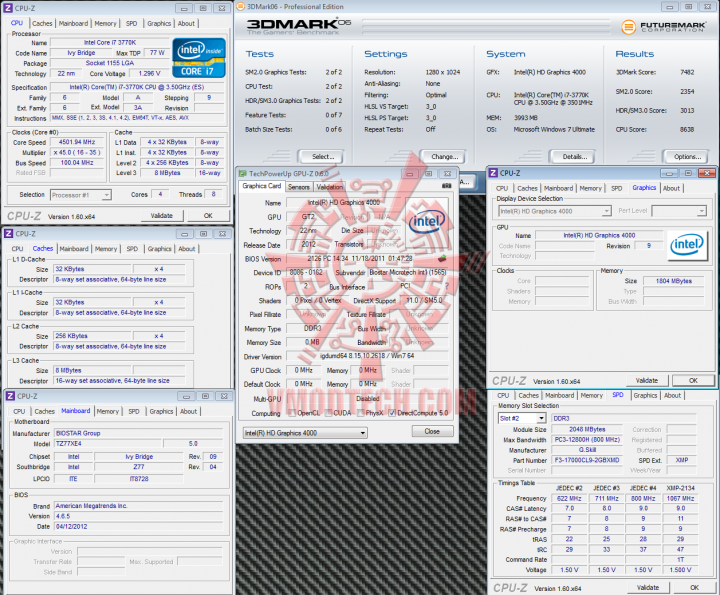
Task: Click the GPU-Z title bar app icon
Action: click(x=244, y=173)
